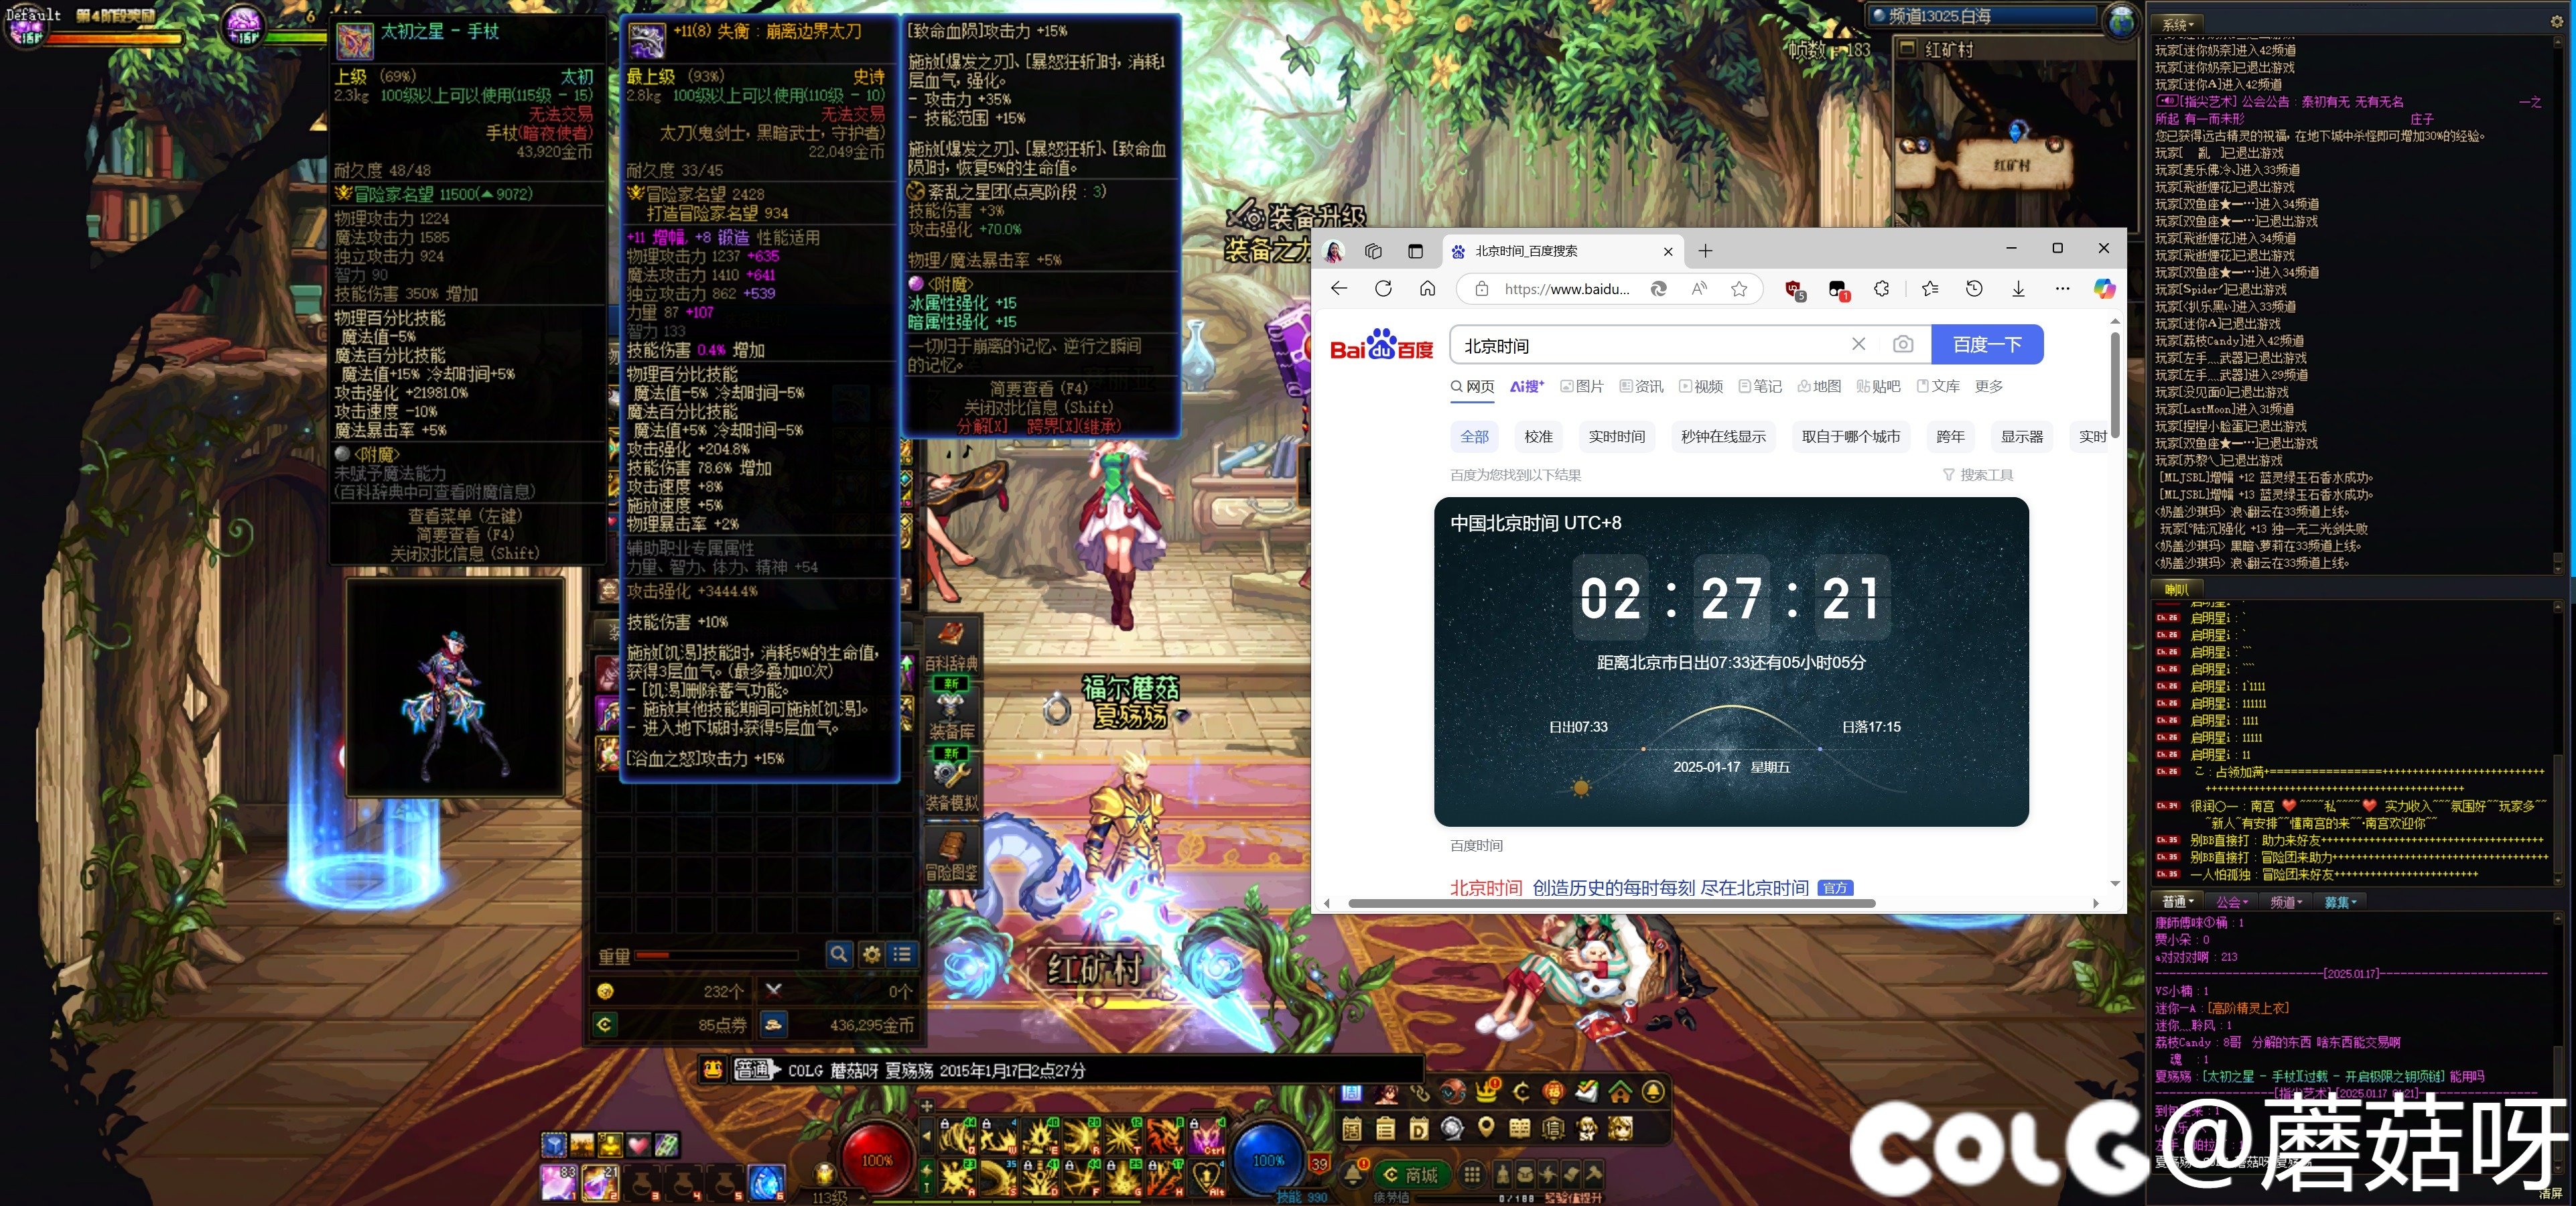Click the left arrow skill bar toggle
The image size is (2576, 1206).
[927, 1136]
